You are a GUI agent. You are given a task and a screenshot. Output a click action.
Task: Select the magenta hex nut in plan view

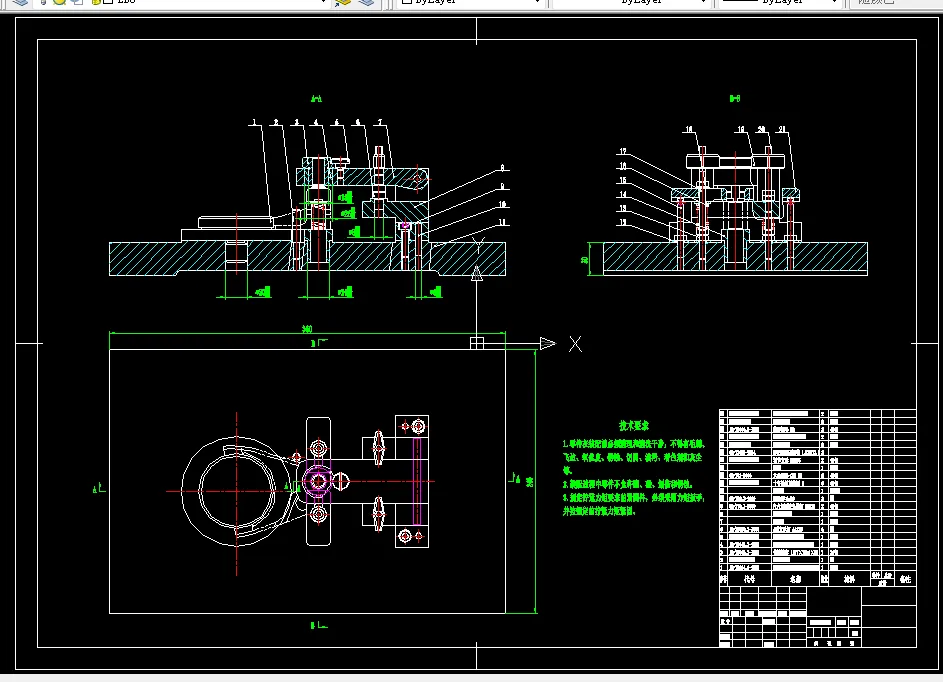pyautogui.click(x=317, y=481)
